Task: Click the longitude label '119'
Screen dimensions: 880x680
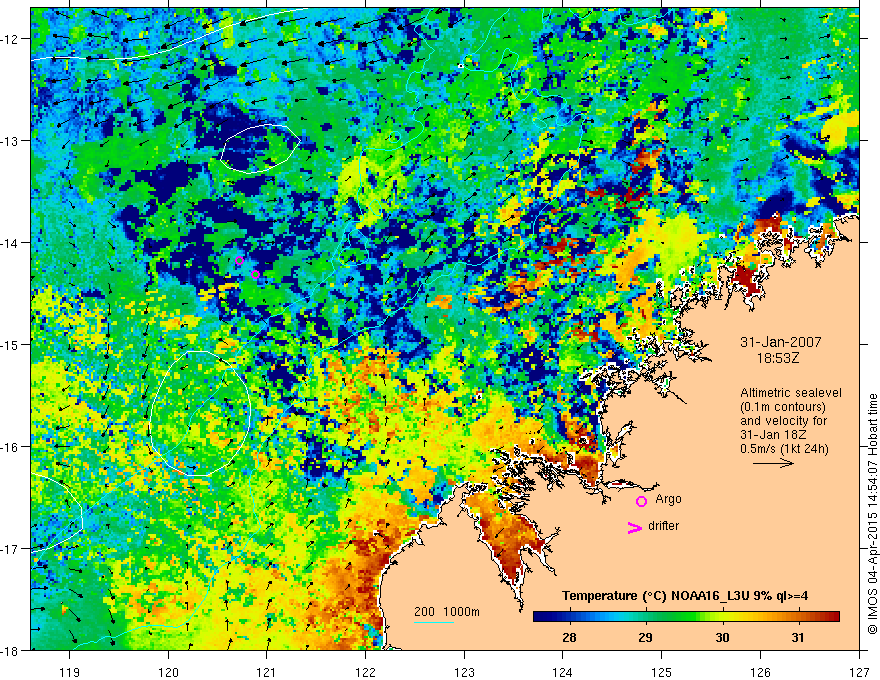Action: [70, 672]
